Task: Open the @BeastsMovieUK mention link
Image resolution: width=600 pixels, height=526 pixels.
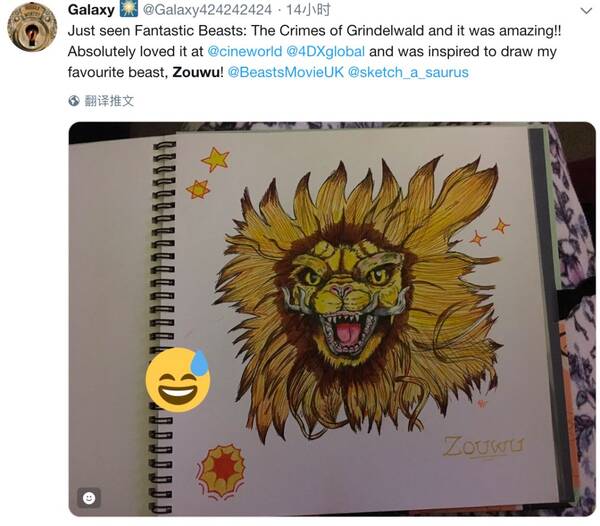Action: pyautogui.click(x=286, y=72)
